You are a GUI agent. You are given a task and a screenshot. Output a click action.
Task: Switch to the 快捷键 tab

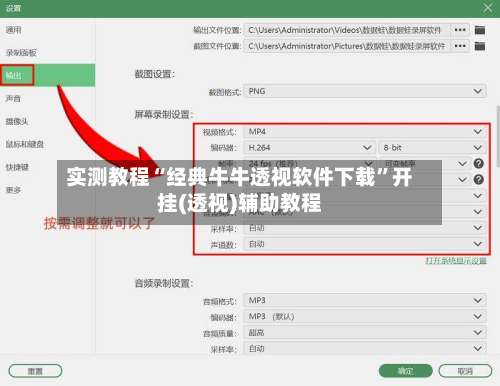[x=17, y=167]
